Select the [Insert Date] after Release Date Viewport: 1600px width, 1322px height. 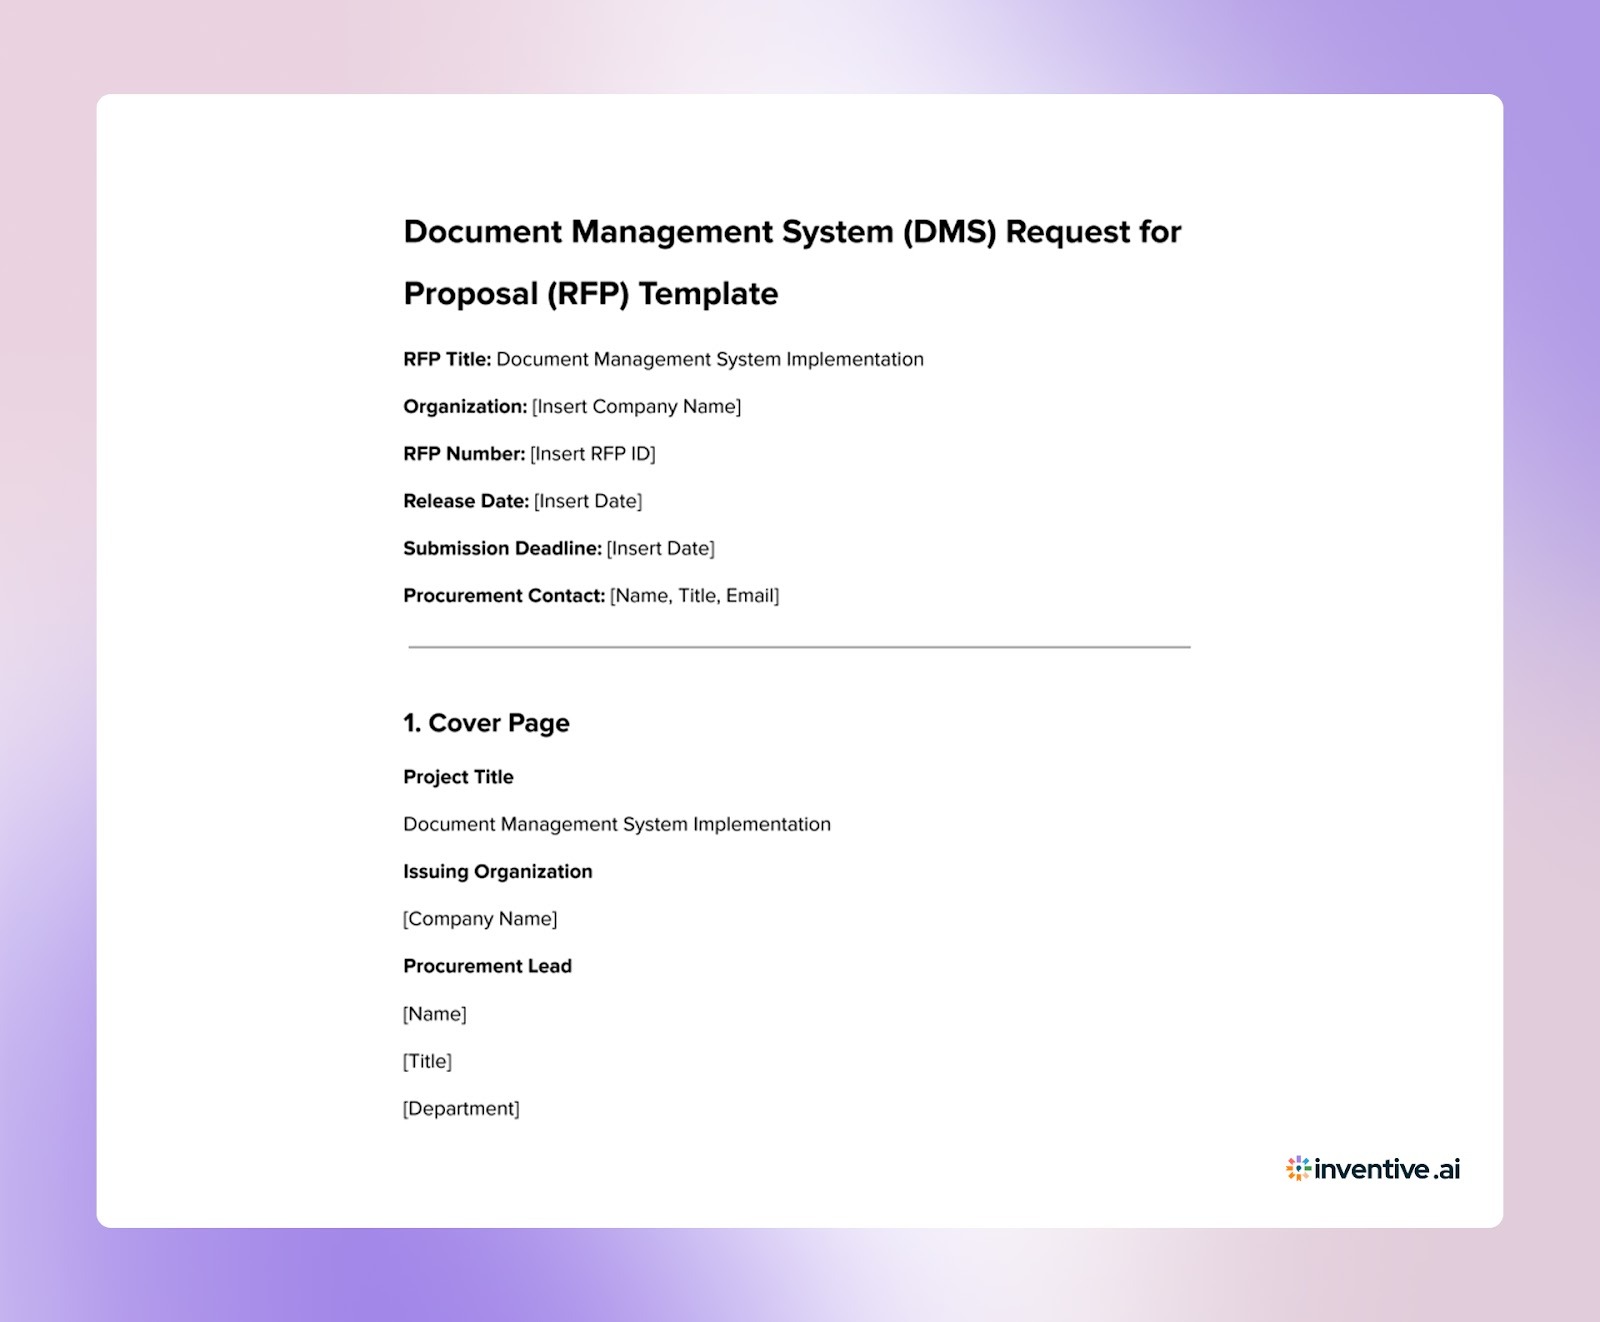pos(588,501)
